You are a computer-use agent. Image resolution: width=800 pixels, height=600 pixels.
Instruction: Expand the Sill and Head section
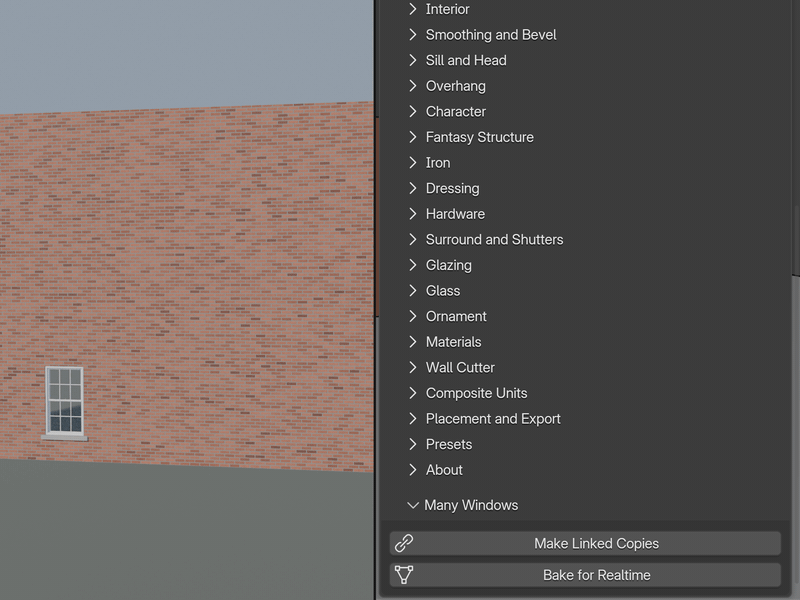tap(457, 60)
